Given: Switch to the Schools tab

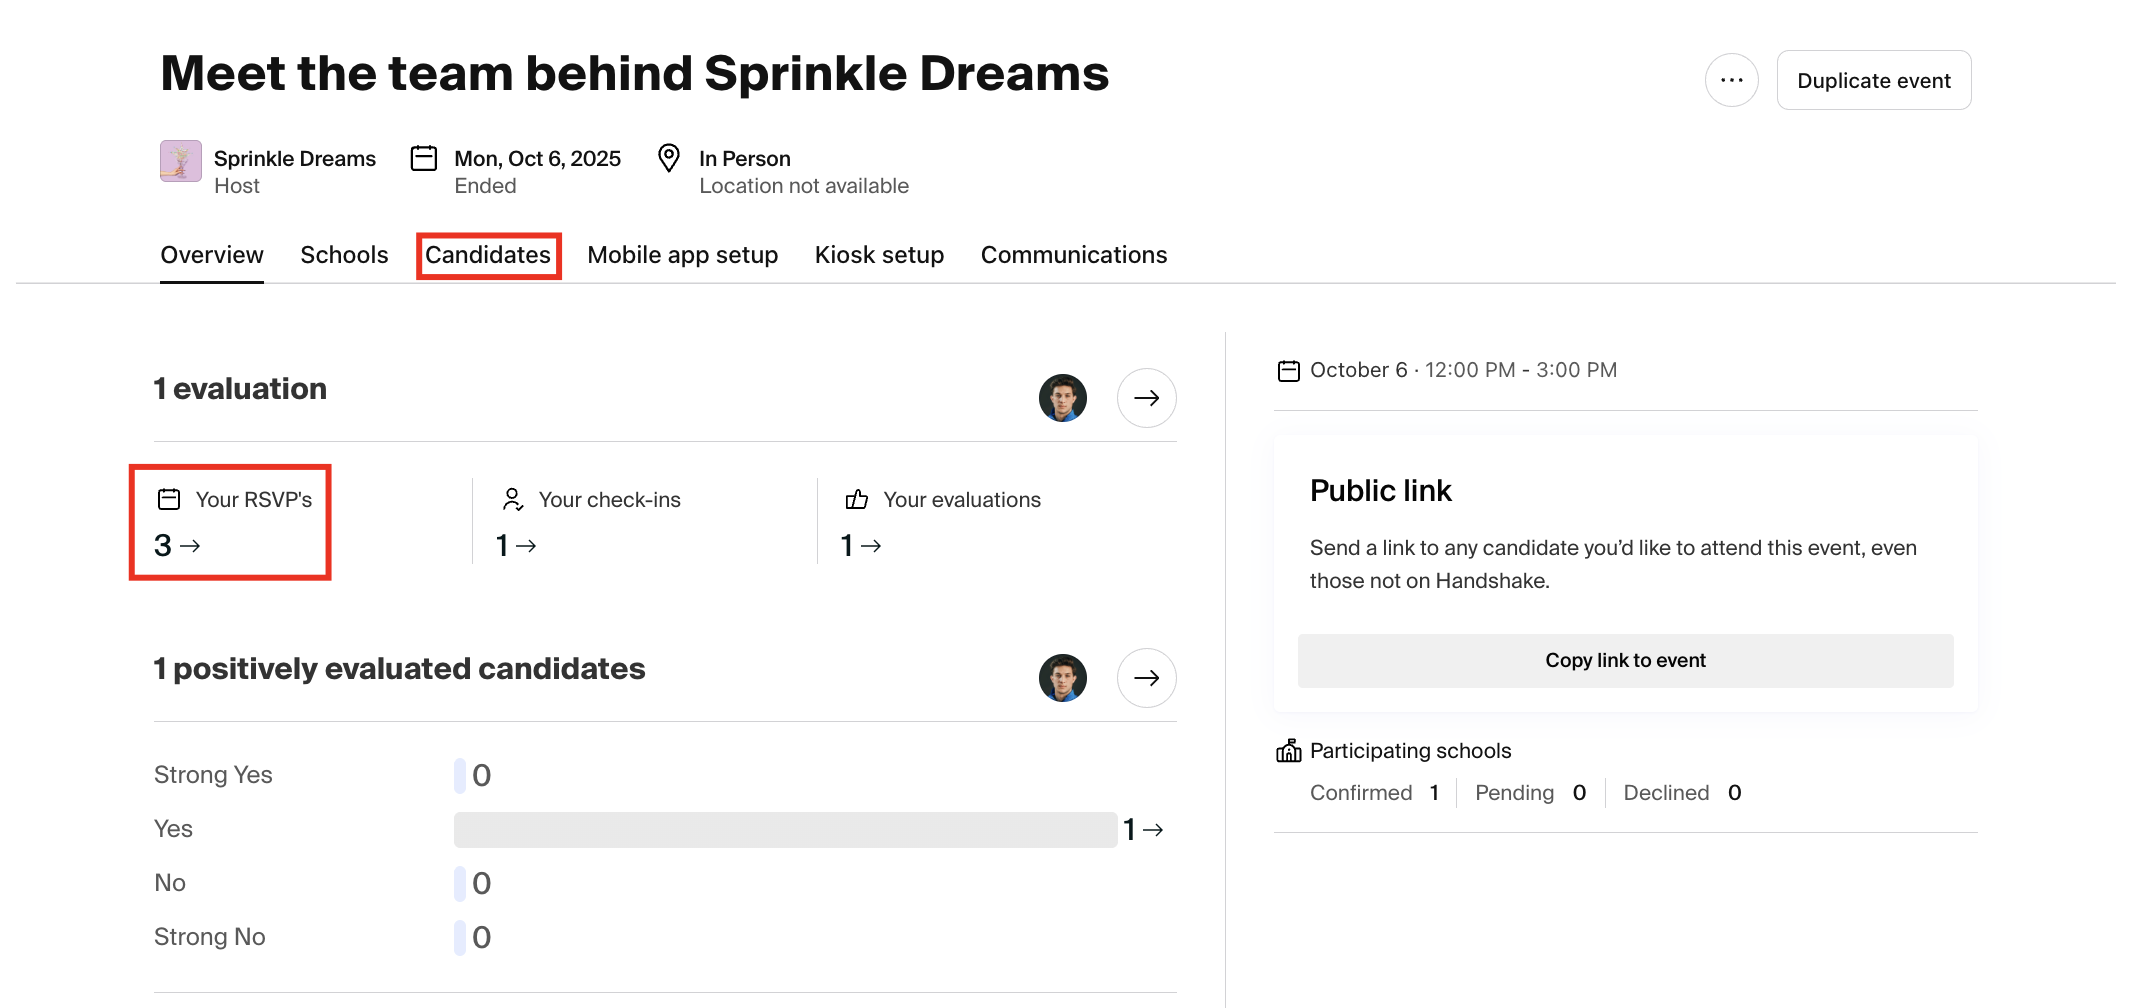Looking at the screenshot, I should click(x=344, y=255).
